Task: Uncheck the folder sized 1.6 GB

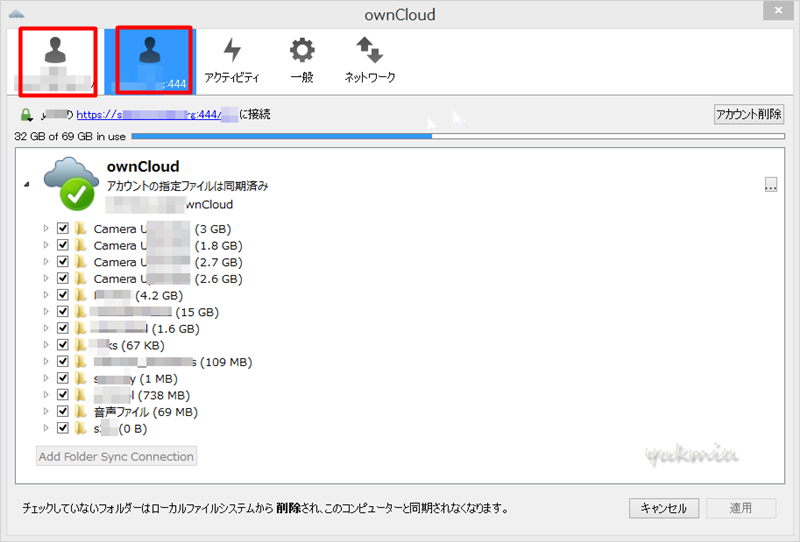Action: 63,328
